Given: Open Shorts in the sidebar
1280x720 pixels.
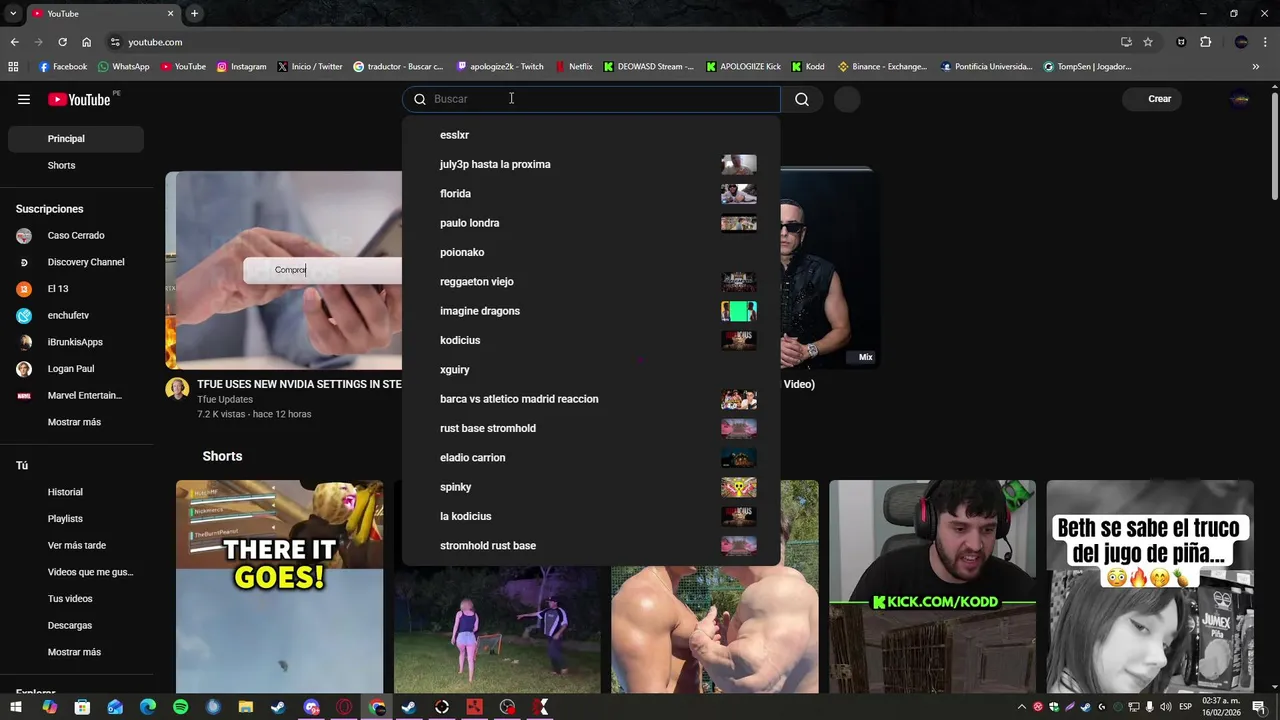Looking at the screenshot, I should tap(76, 165).
